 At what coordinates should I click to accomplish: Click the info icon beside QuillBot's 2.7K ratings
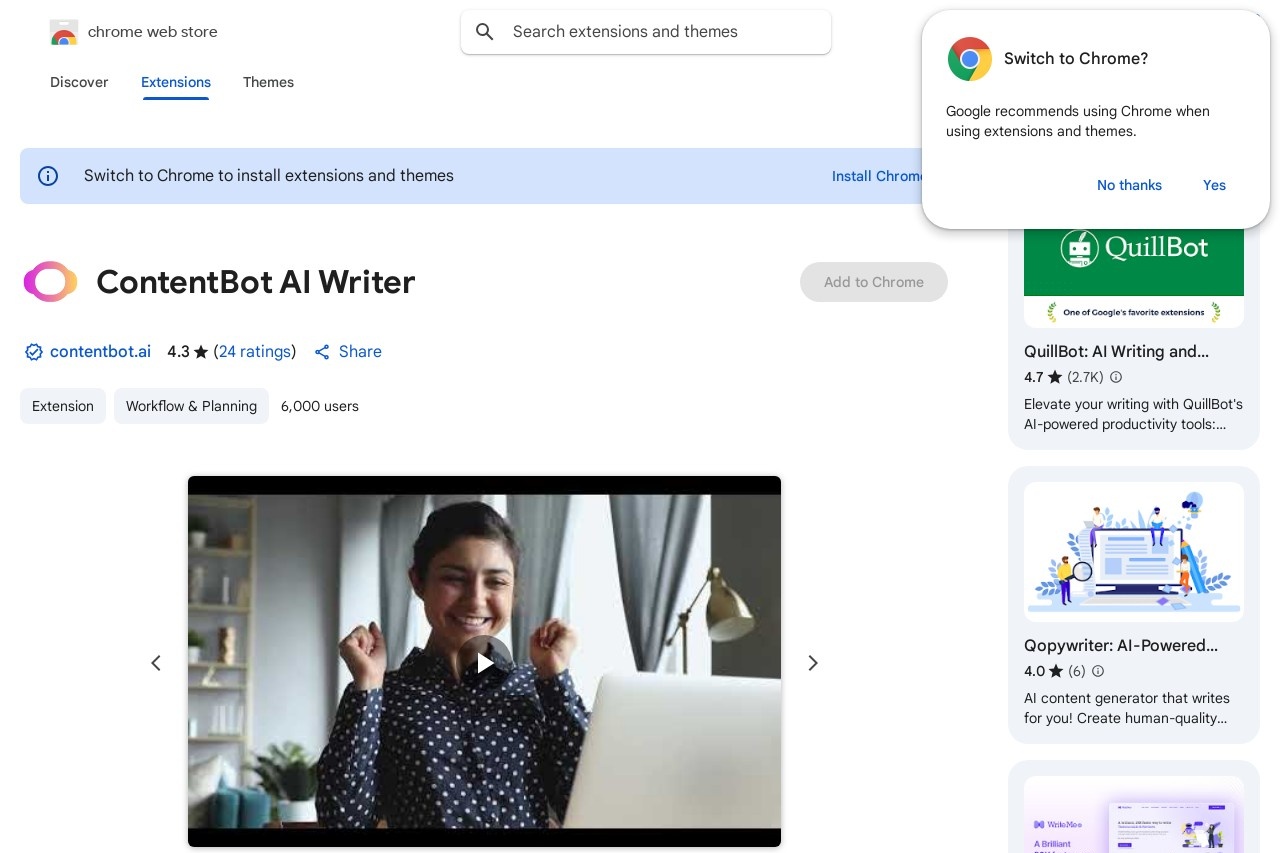point(1116,377)
